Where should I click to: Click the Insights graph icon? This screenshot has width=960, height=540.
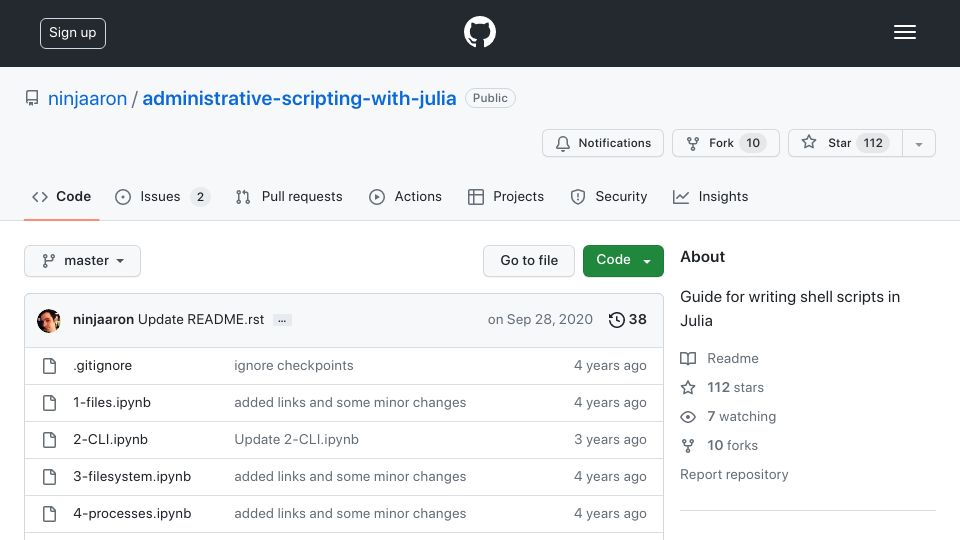click(x=681, y=197)
